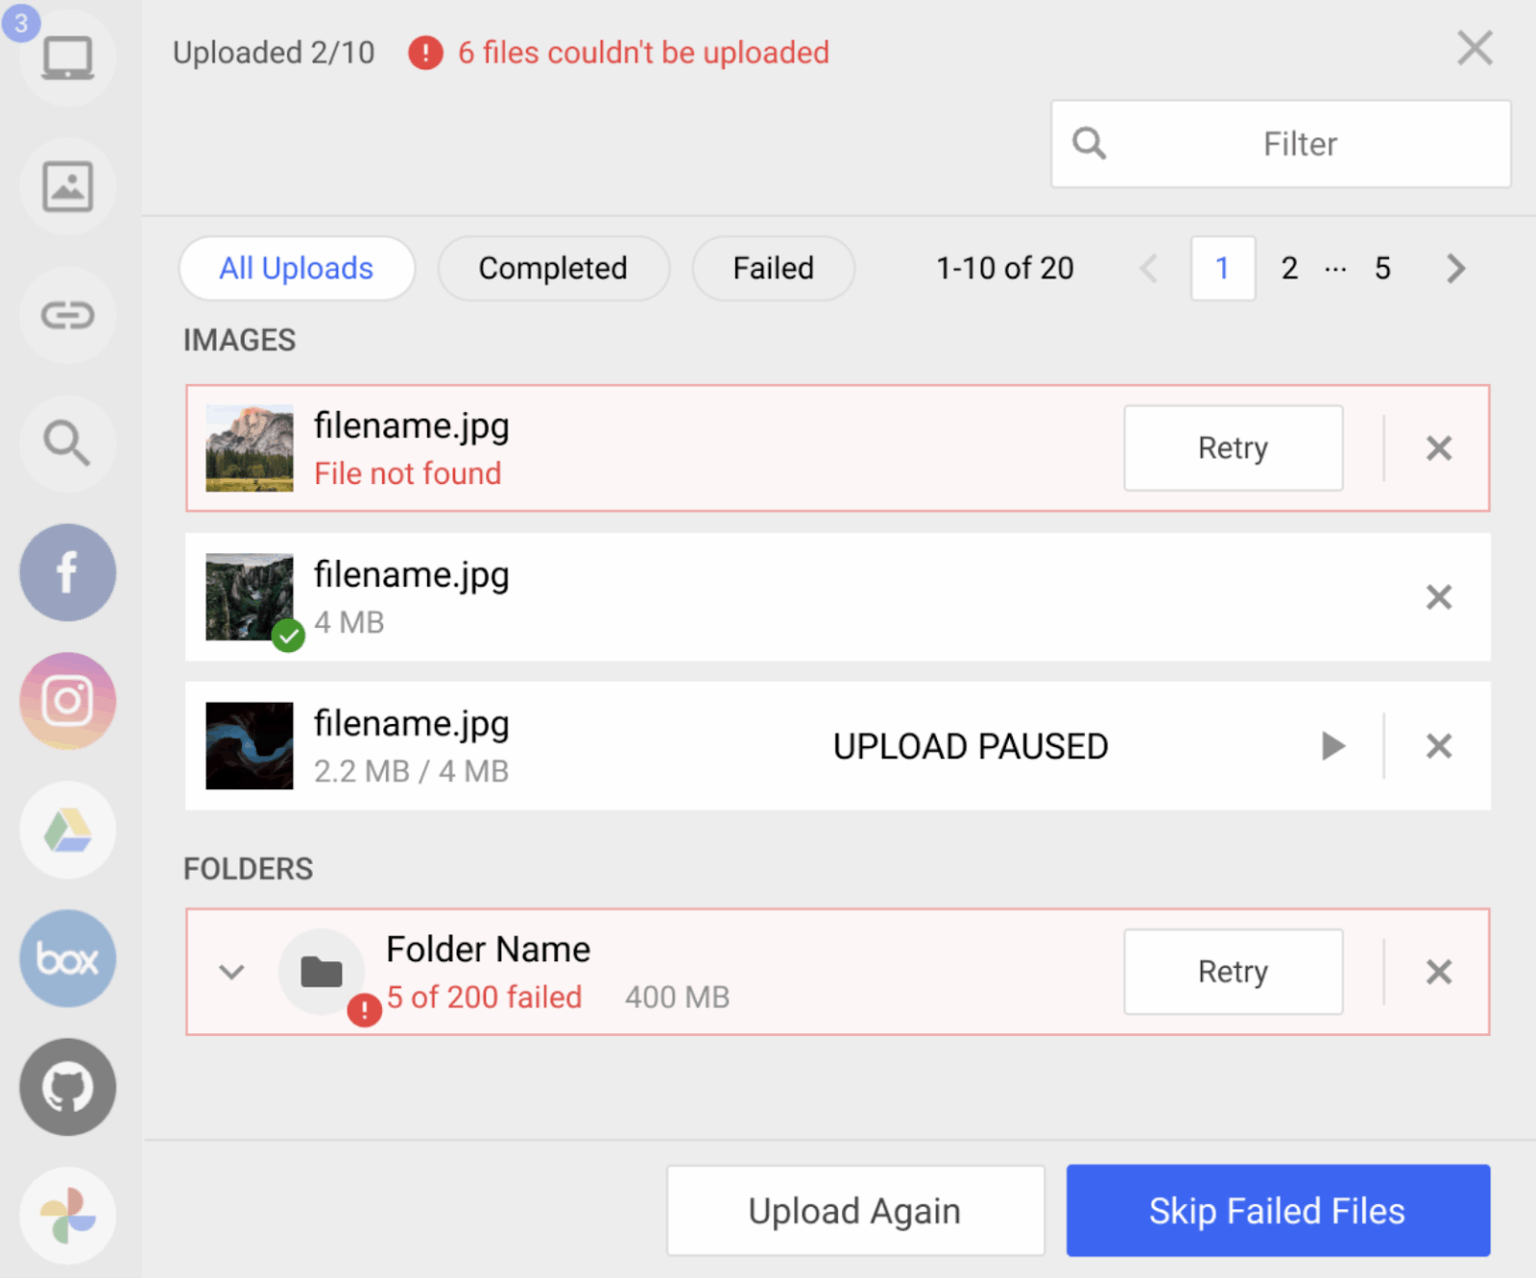Select Box cloud storage source
Screen dimensions: 1536x1278
pos(67,958)
